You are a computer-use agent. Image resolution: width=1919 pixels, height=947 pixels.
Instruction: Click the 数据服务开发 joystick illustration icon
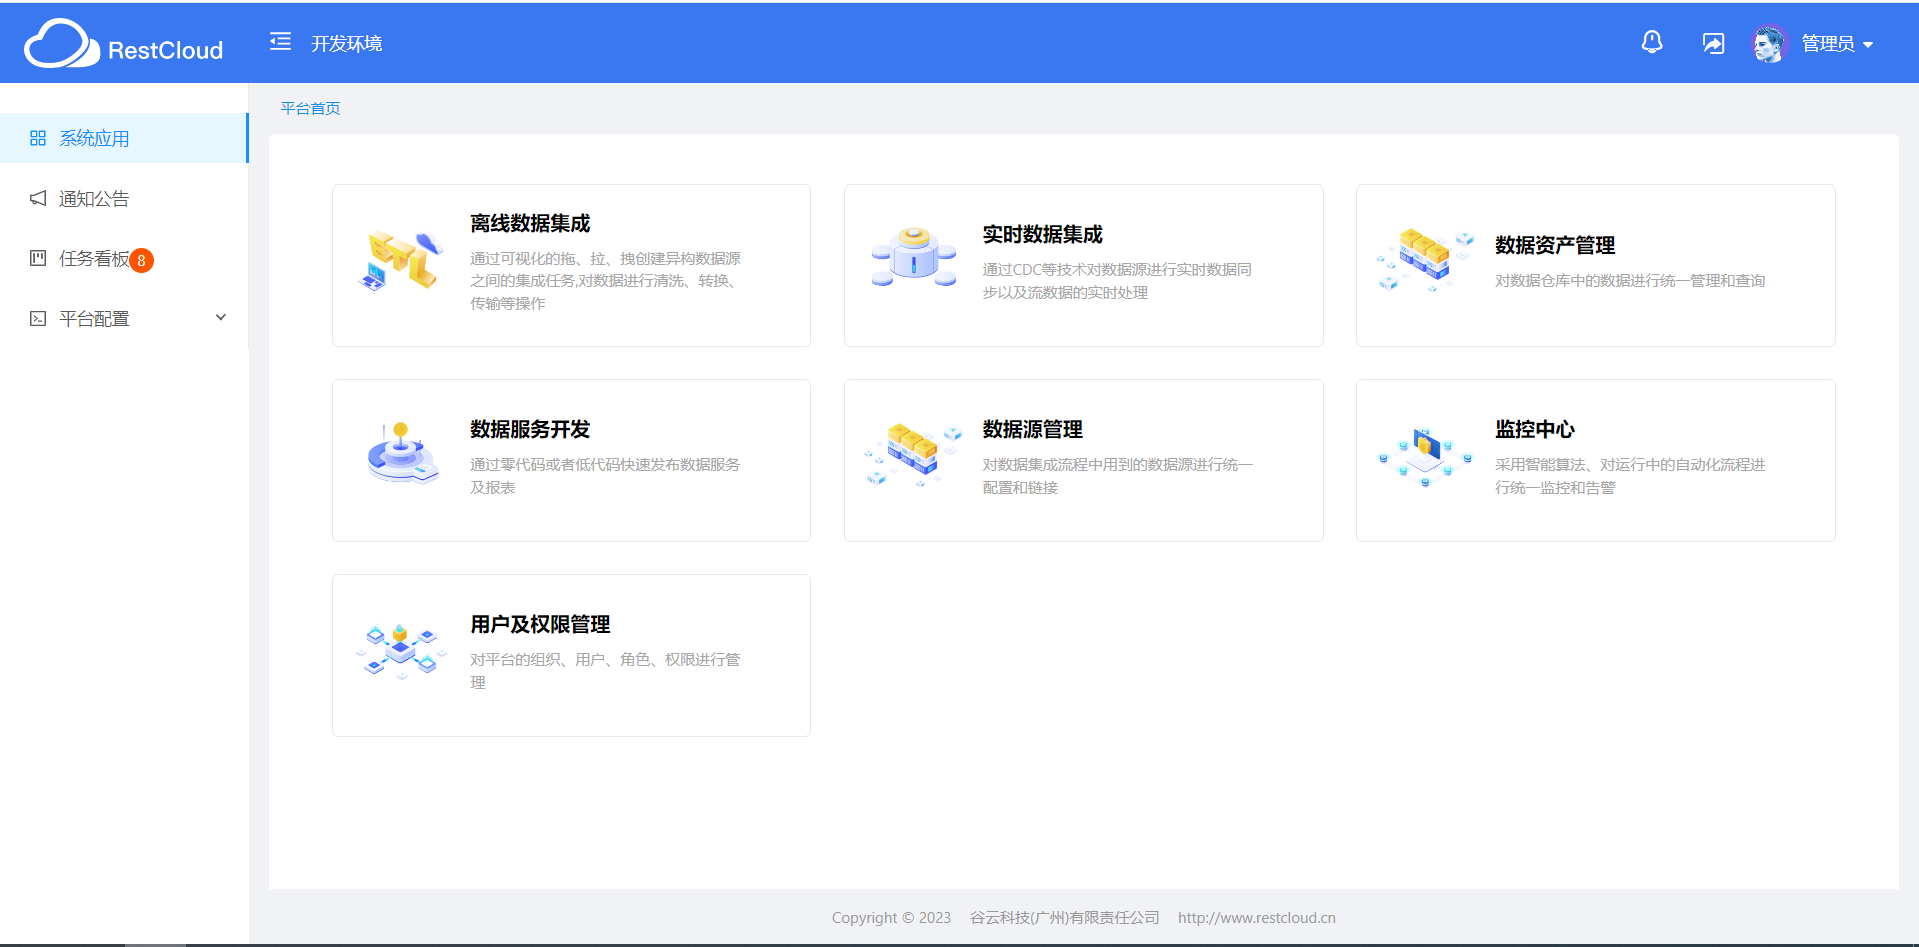click(x=402, y=453)
